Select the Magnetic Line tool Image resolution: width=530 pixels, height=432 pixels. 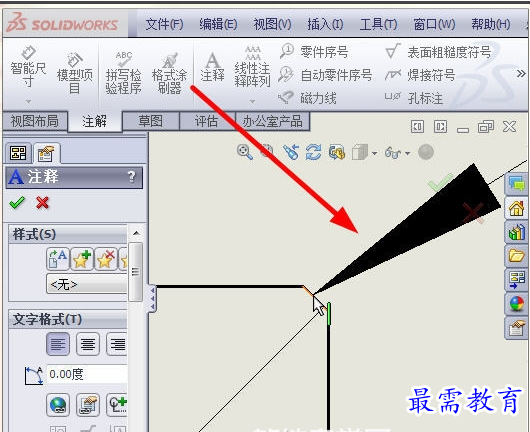(x=307, y=98)
